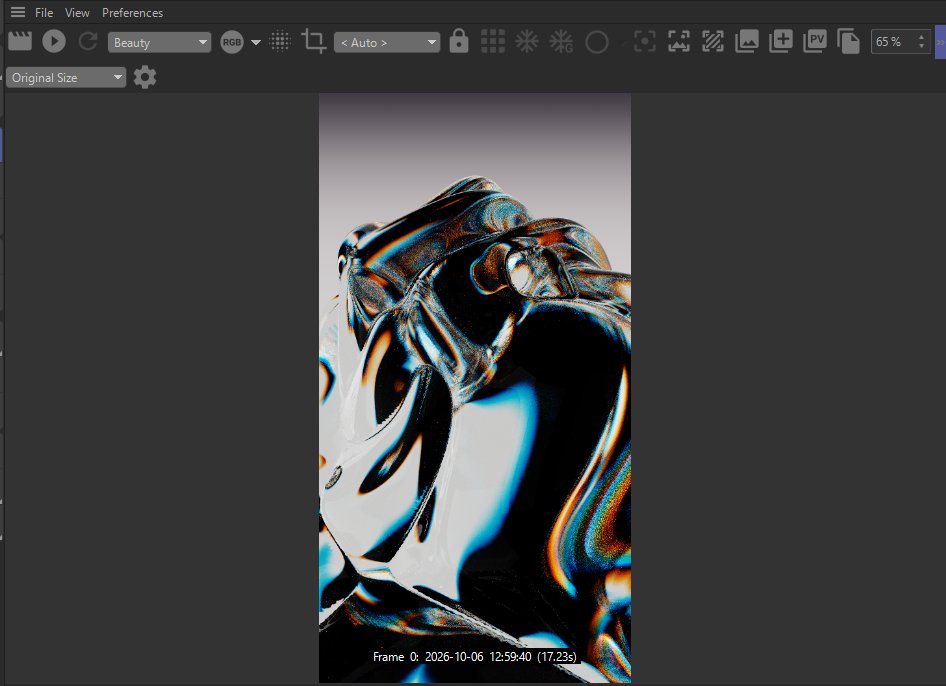Click the 'Frame 0: 2026-10-06 12:59:40 (17.23s)' stamp
The width and height of the screenshot is (946, 686).
475,656
